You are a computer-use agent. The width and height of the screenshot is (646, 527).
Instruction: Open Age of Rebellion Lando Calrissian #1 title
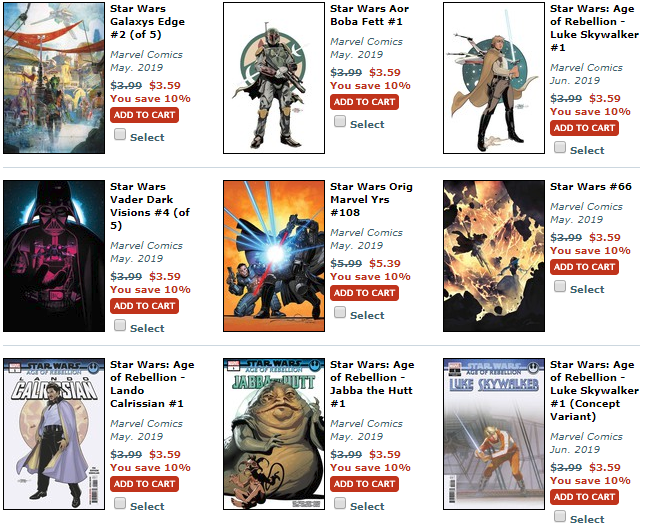click(x=152, y=384)
